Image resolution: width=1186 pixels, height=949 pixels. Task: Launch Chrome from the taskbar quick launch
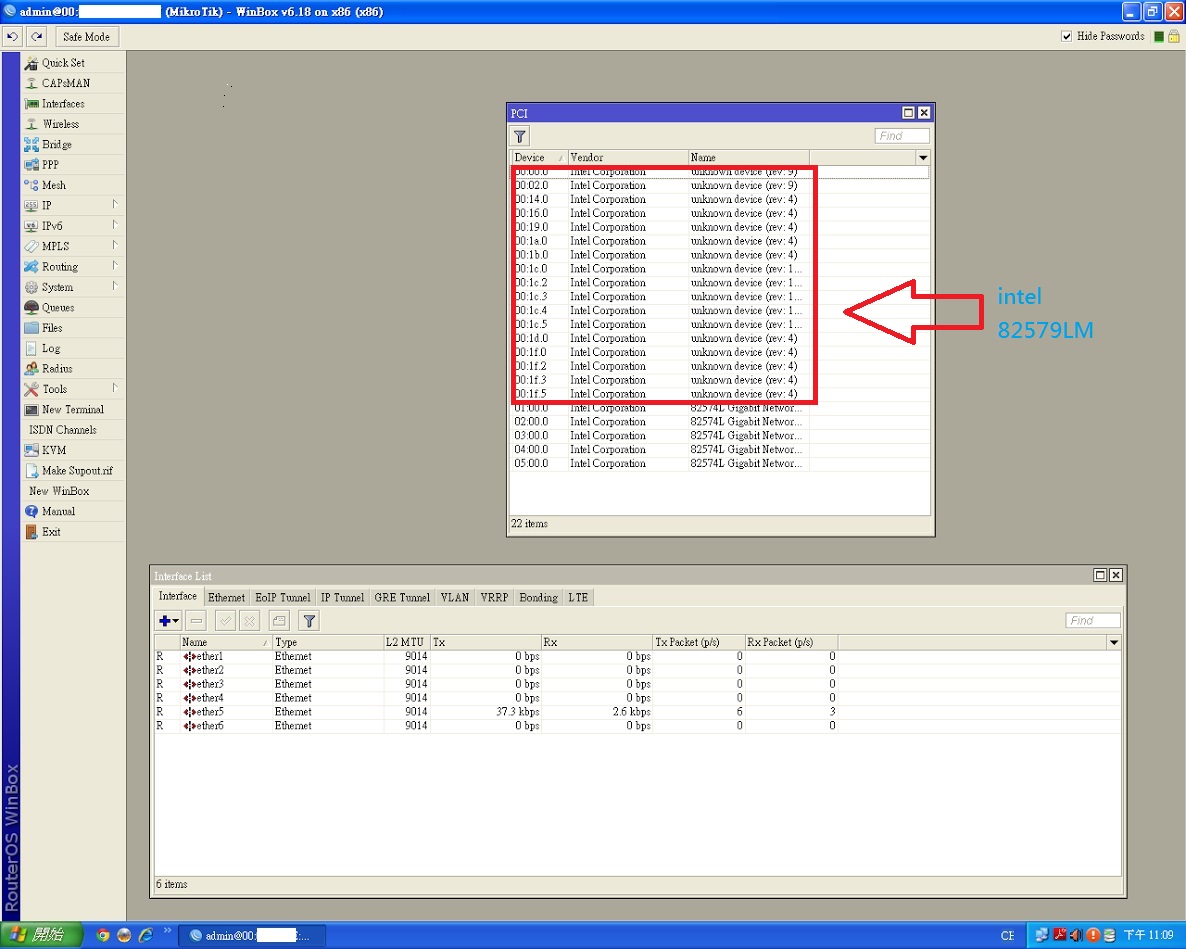coord(102,935)
